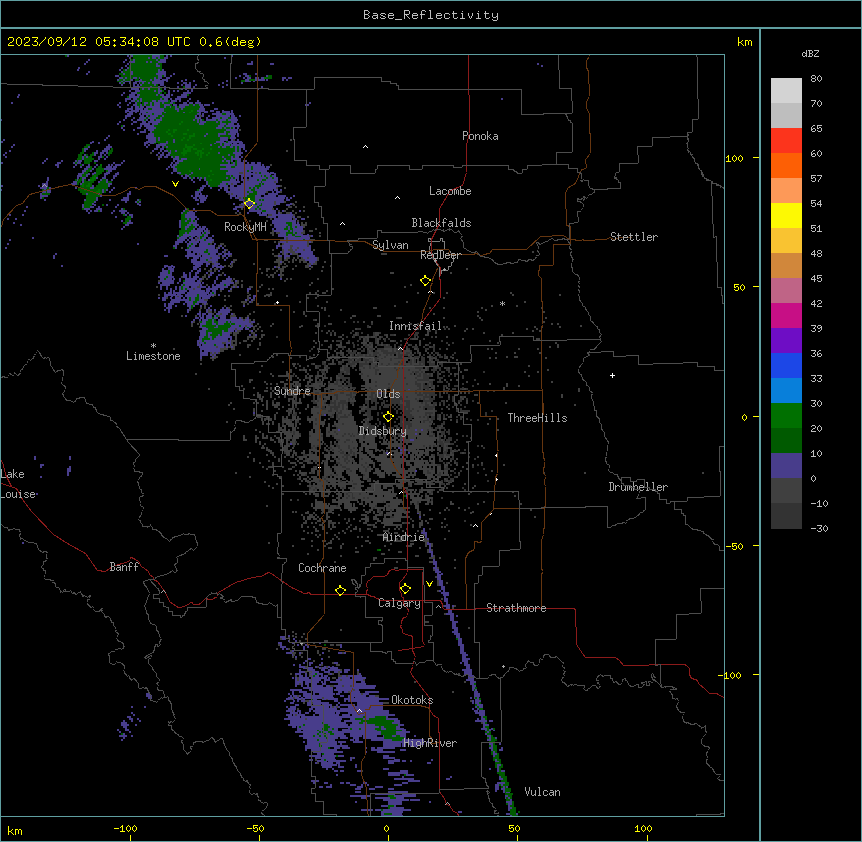Pick the slate purple swatch beside legend value 10
This screenshot has width=862, height=842.
786,466
